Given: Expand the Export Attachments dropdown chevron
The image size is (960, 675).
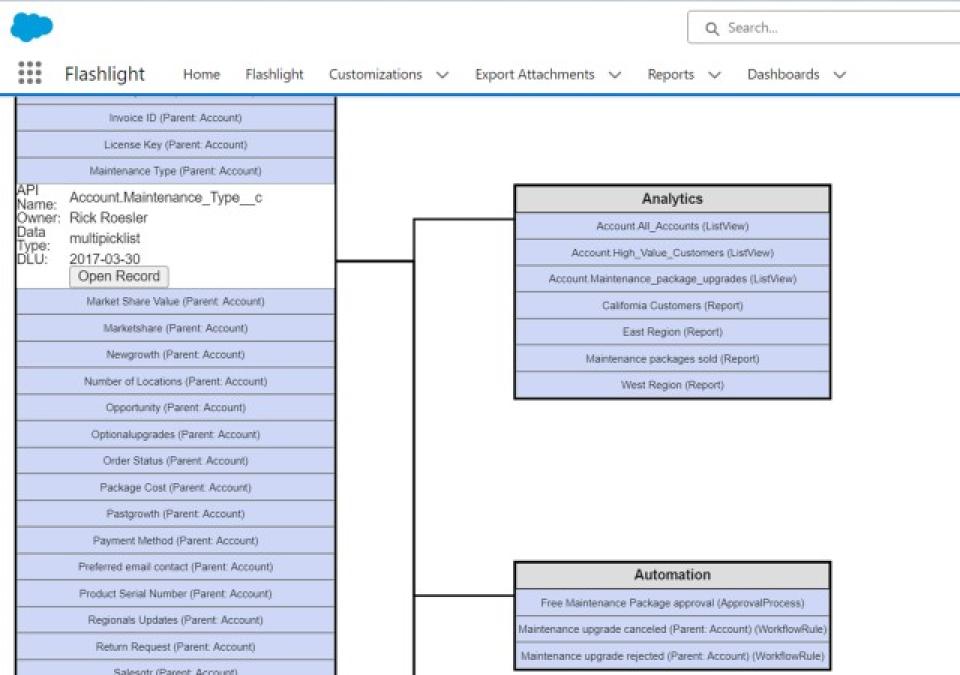Looking at the screenshot, I should (615, 75).
